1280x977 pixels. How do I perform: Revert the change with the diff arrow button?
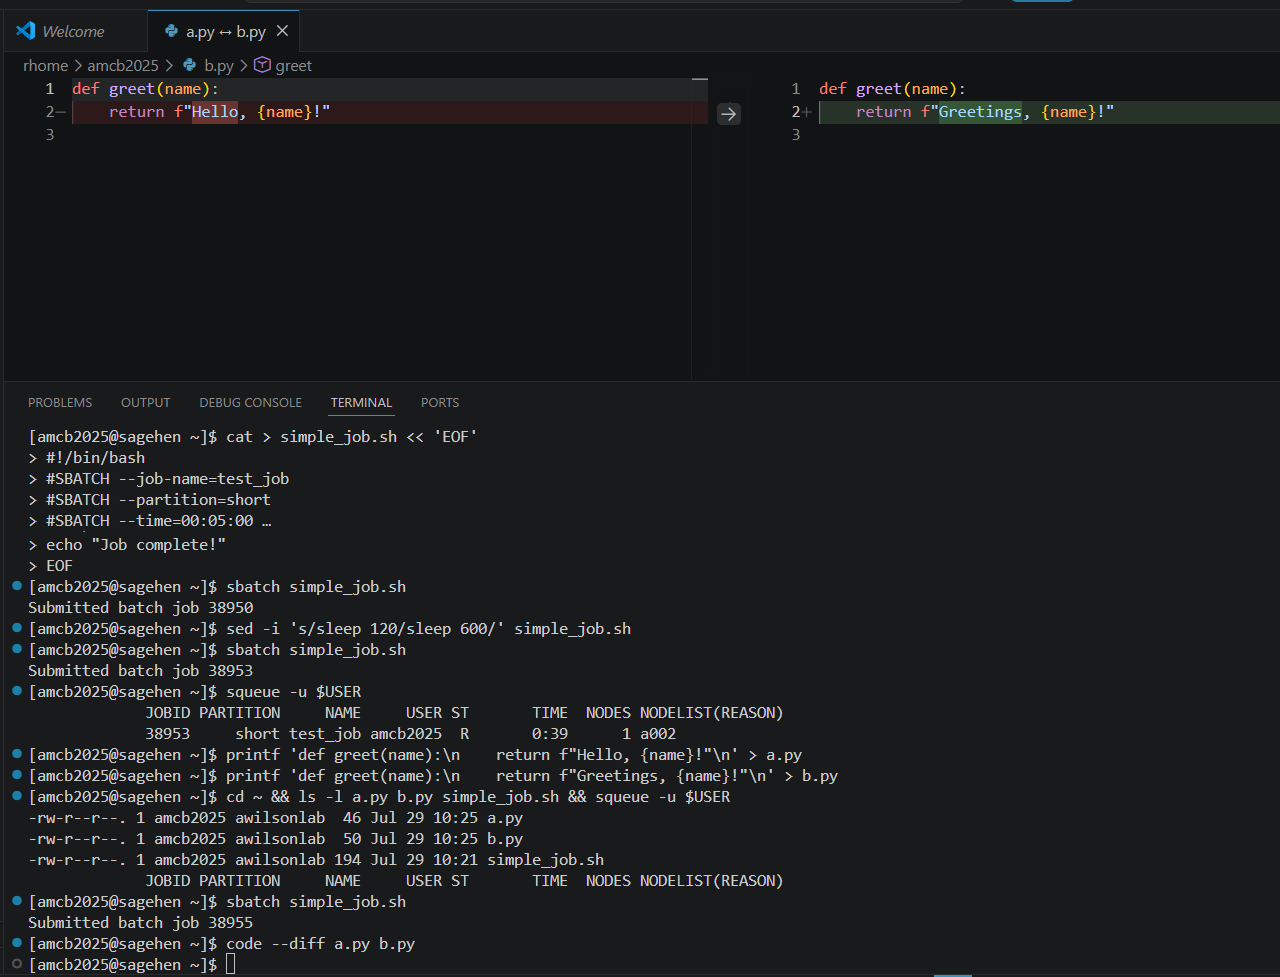click(729, 113)
